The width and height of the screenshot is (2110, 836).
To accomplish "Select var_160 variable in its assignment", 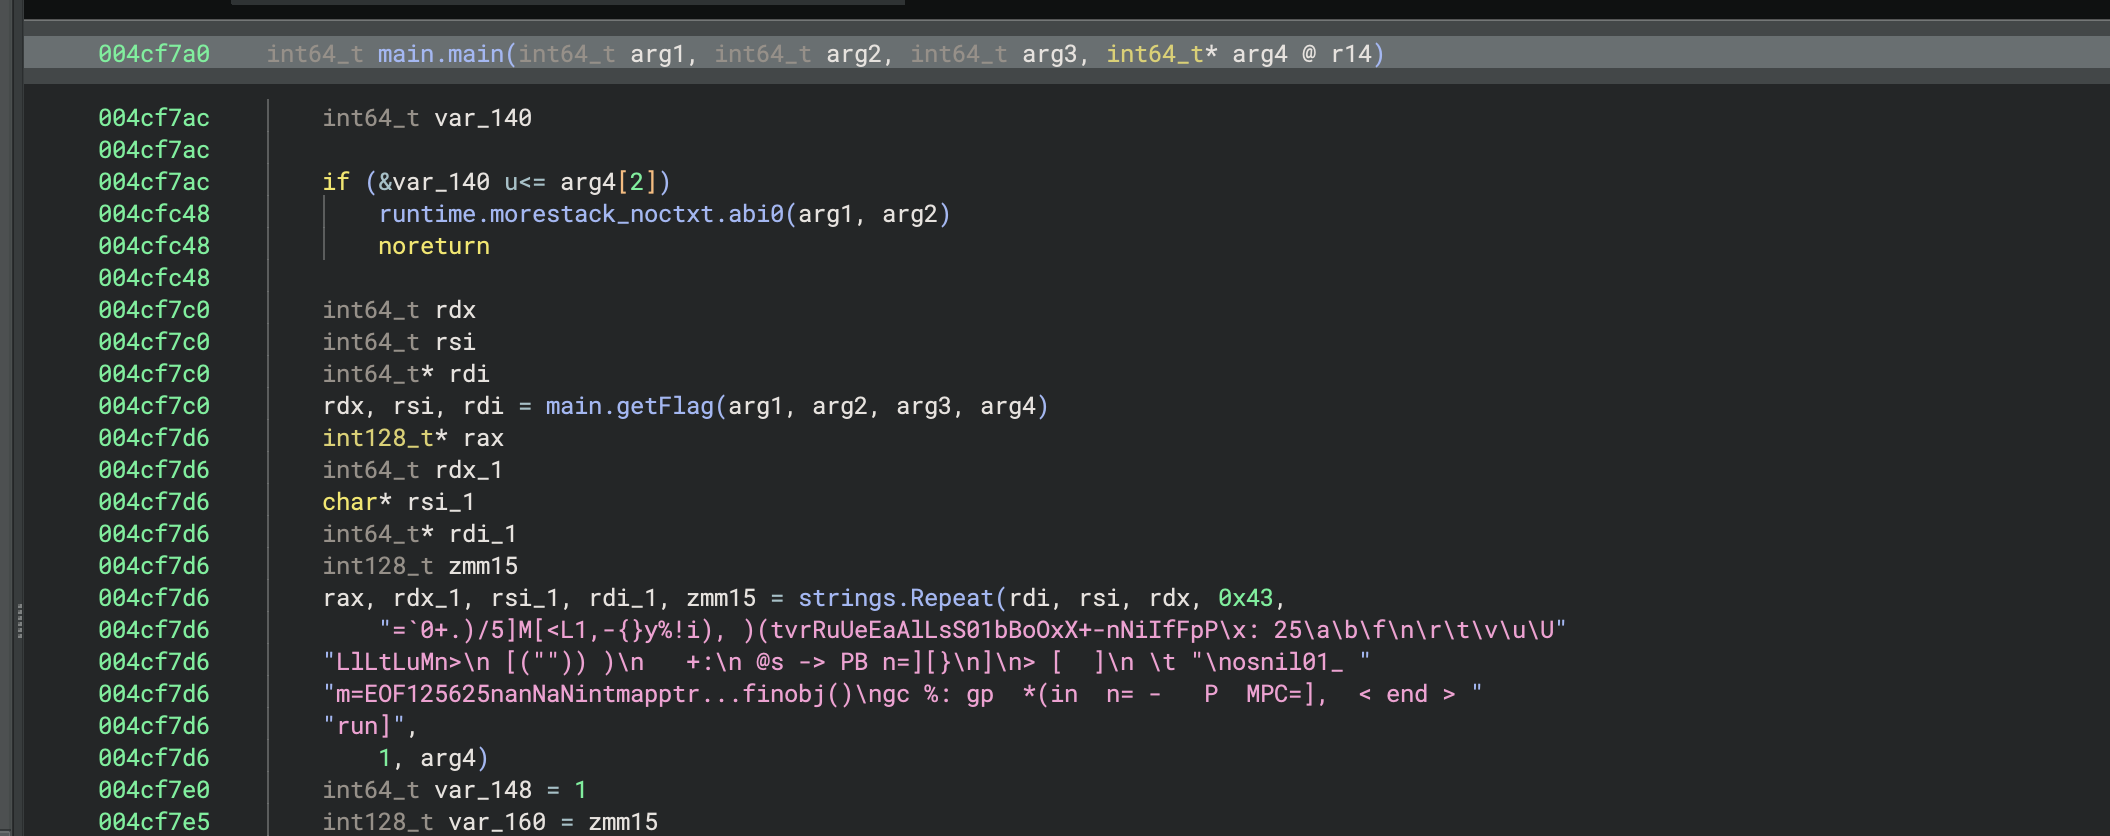I will tap(497, 822).
